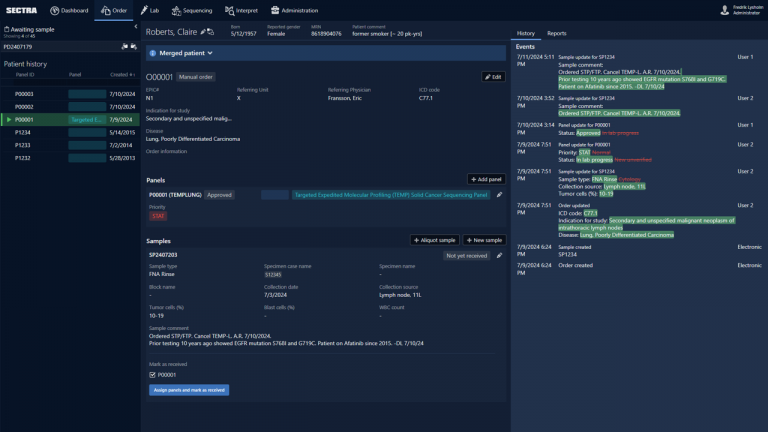This screenshot has height=432, width=768.
Task: Click the Aliquot sample button
Action: coord(434,240)
